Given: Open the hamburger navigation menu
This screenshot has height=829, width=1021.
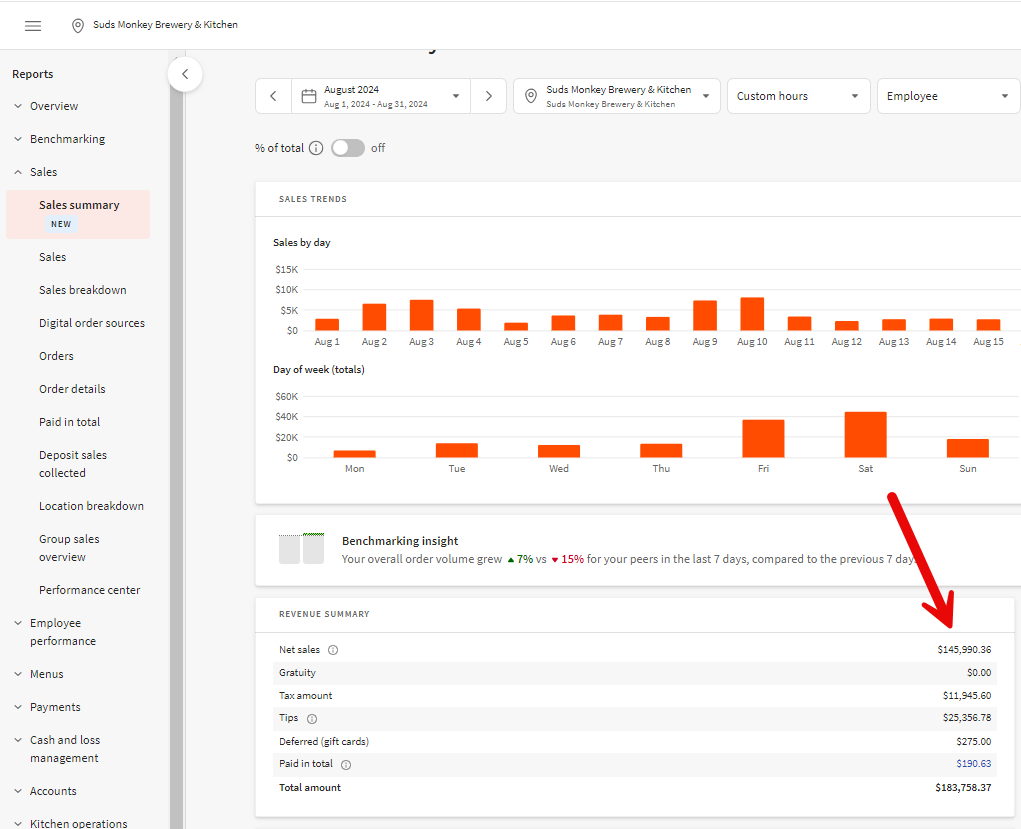Looking at the screenshot, I should coord(33,25).
